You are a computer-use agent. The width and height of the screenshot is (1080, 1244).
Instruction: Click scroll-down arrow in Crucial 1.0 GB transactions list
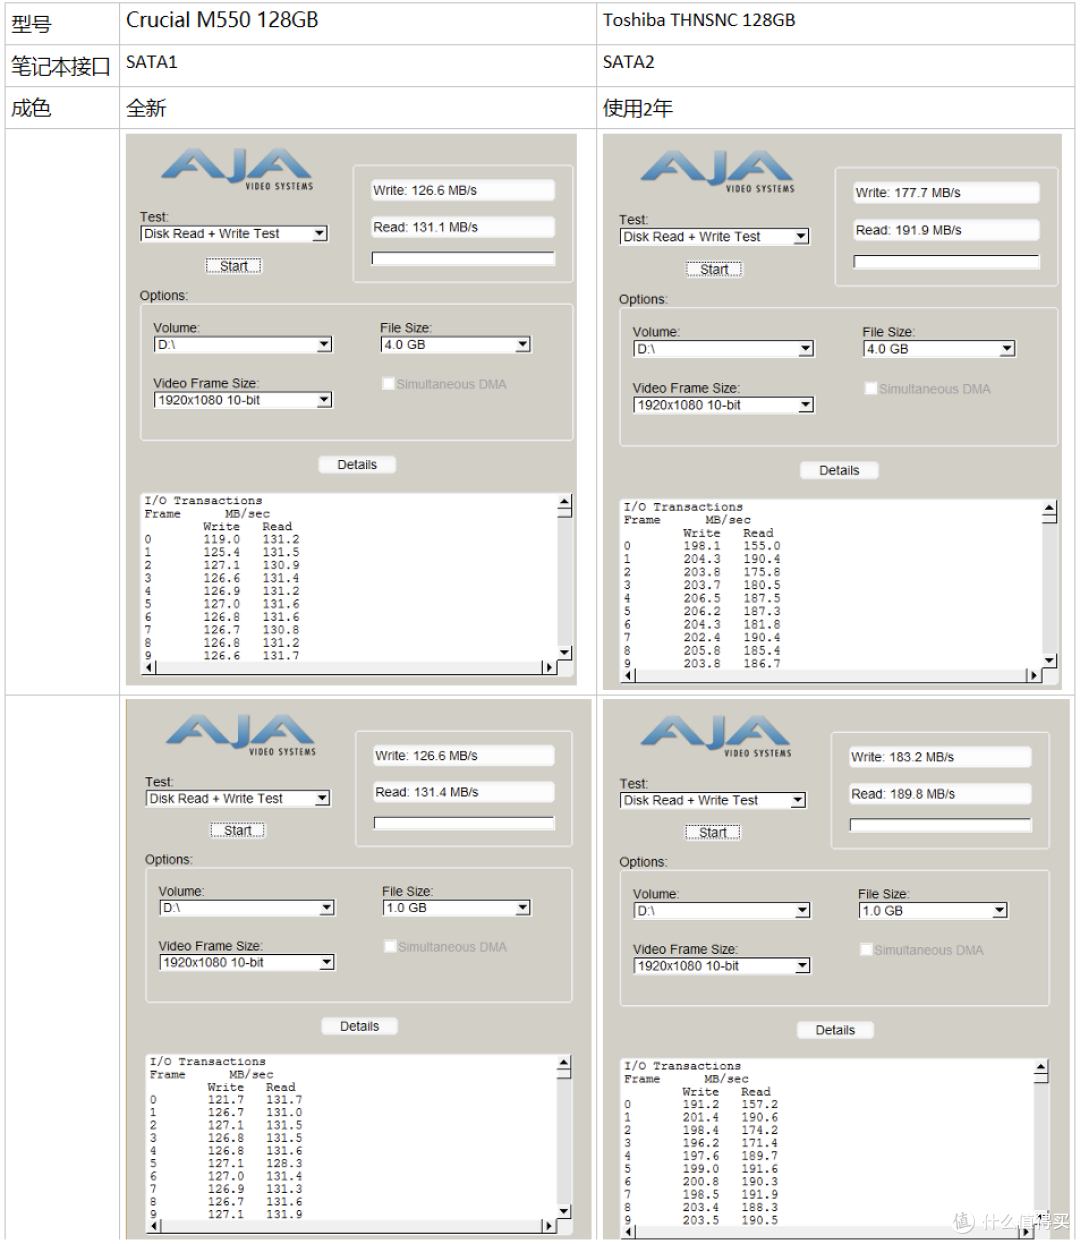coord(564,1211)
